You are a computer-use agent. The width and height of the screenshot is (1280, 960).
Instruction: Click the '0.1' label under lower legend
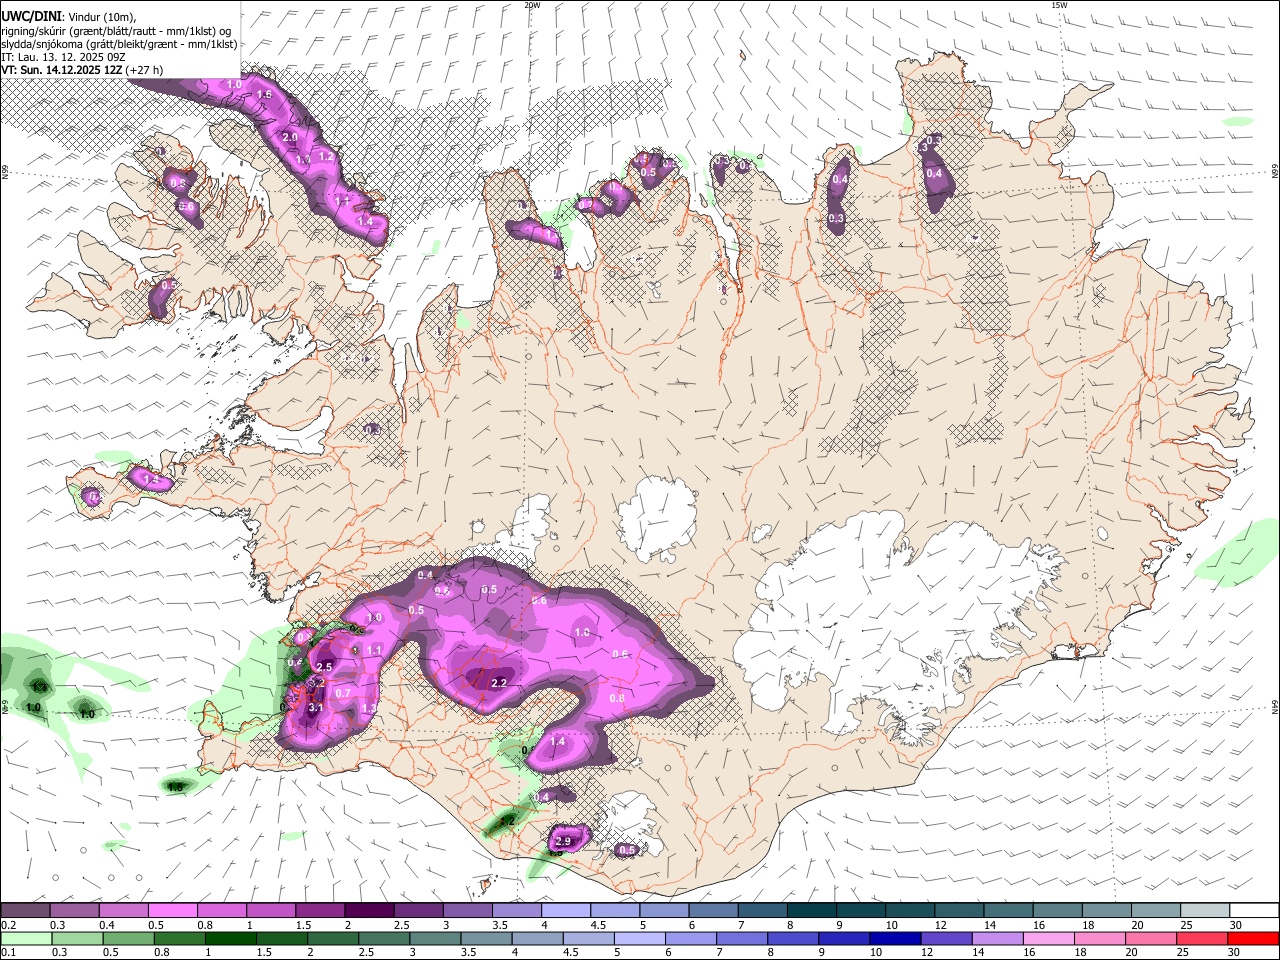pos(8,953)
